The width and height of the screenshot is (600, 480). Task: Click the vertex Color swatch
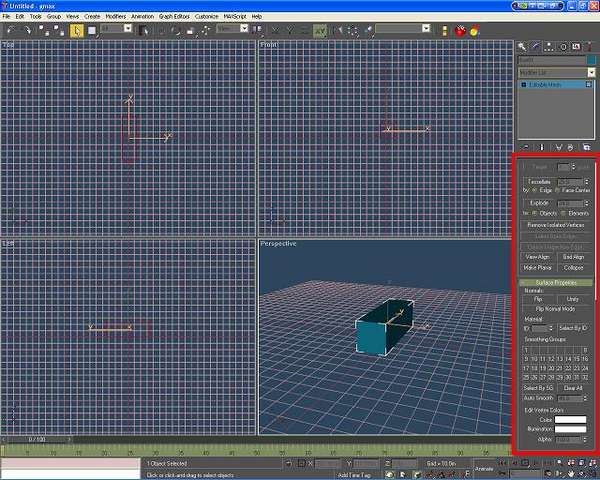click(x=570, y=420)
